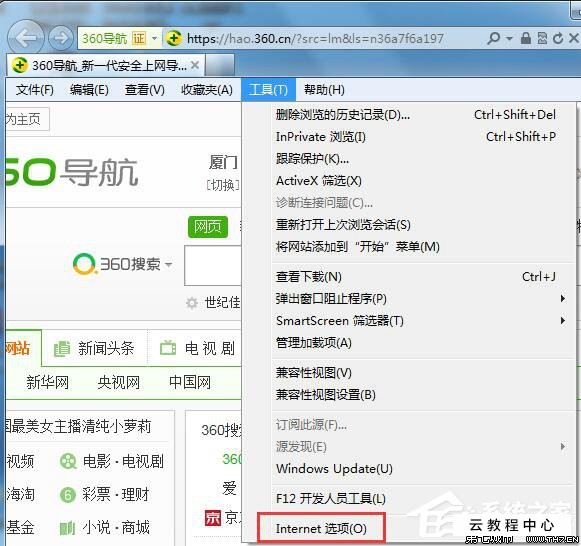
Task: Open the 查看(V) menu
Action: pos(145,90)
